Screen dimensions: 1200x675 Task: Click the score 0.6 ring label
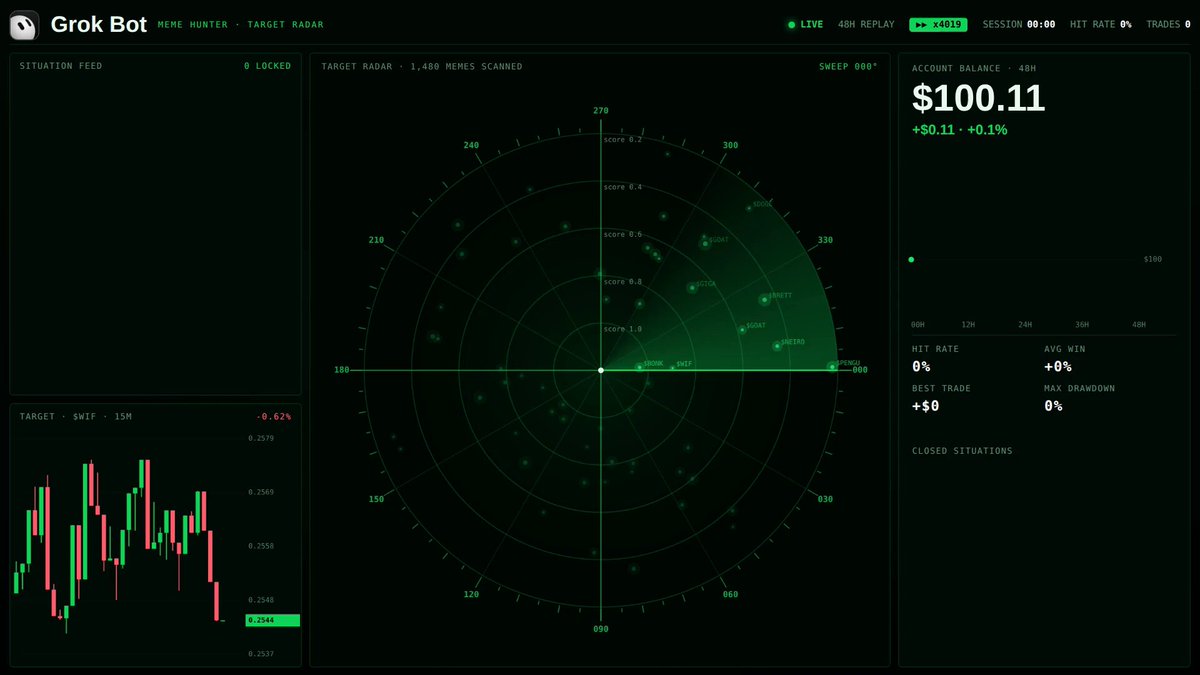coord(623,234)
